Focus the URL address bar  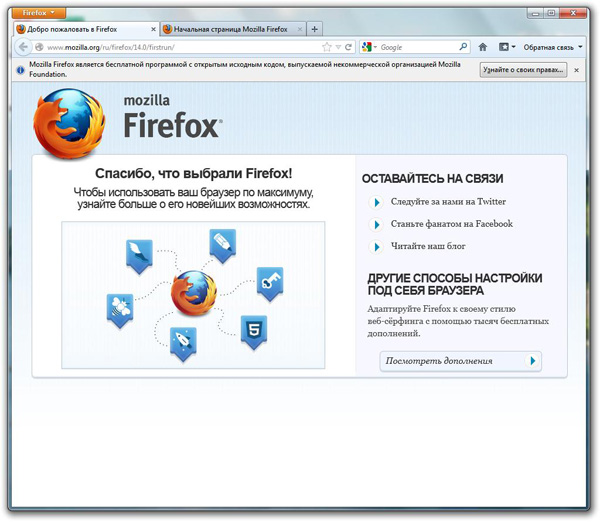click(182, 47)
